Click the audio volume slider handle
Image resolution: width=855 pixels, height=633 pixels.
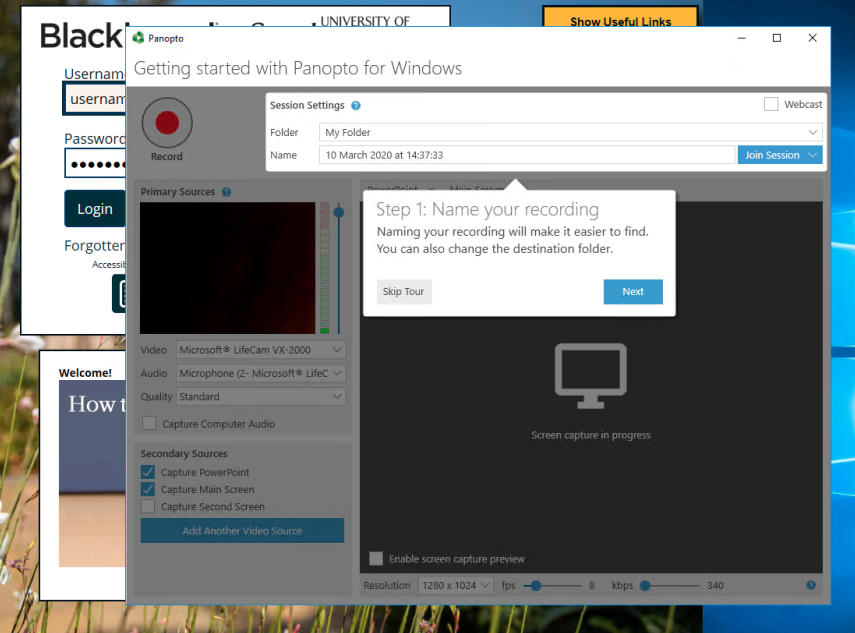[x=339, y=212]
